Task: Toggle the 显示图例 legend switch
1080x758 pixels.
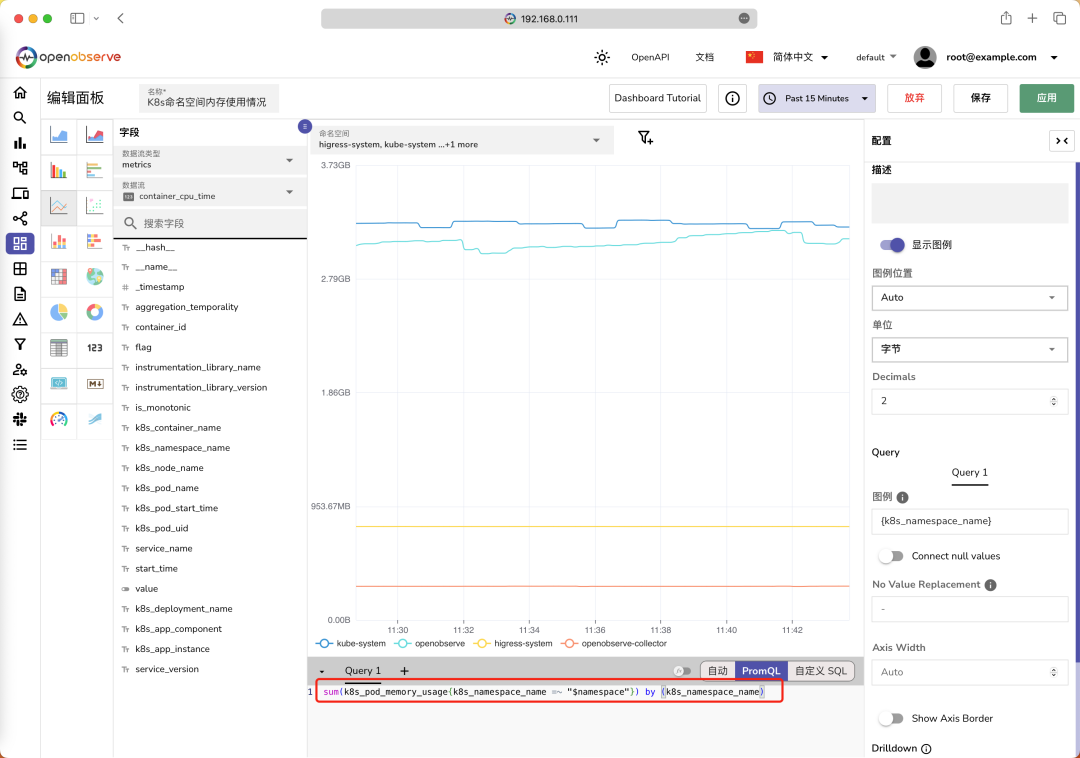Action: point(892,244)
